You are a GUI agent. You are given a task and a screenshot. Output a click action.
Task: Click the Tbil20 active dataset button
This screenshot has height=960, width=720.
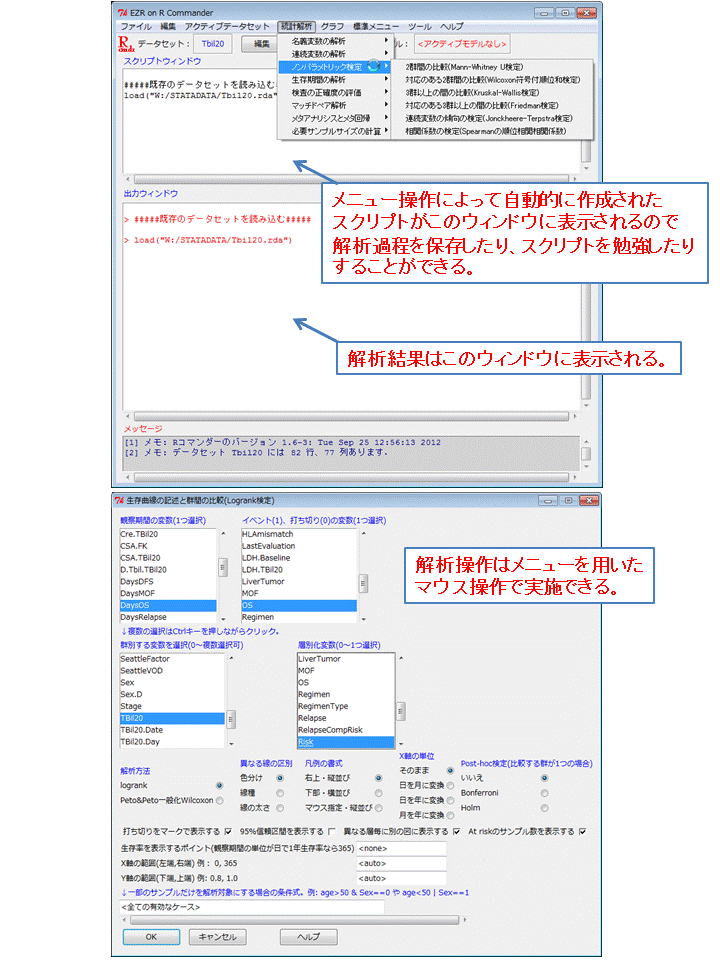pos(212,44)
